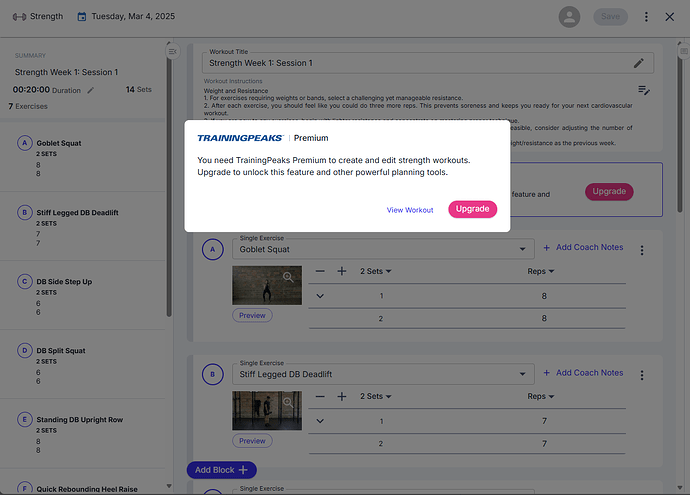Viewport: 690px width, 495px height.
Task: Click Stiff Legged Deadlift set 2 reps value 7
Action: (544, 444)
